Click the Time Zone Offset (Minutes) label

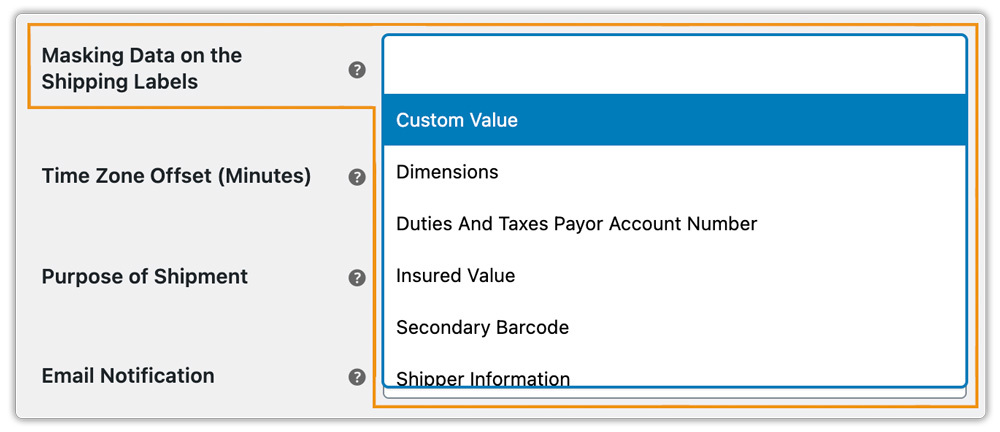176,176
